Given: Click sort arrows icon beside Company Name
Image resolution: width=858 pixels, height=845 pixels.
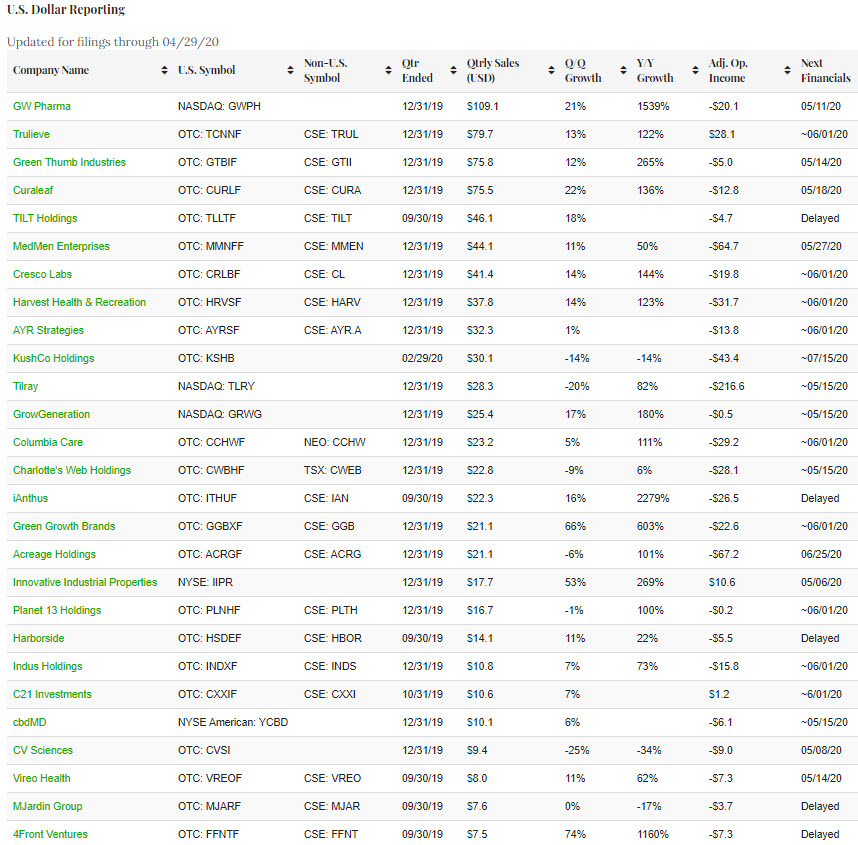Looking at the screenshot, I should coord(165,71).
